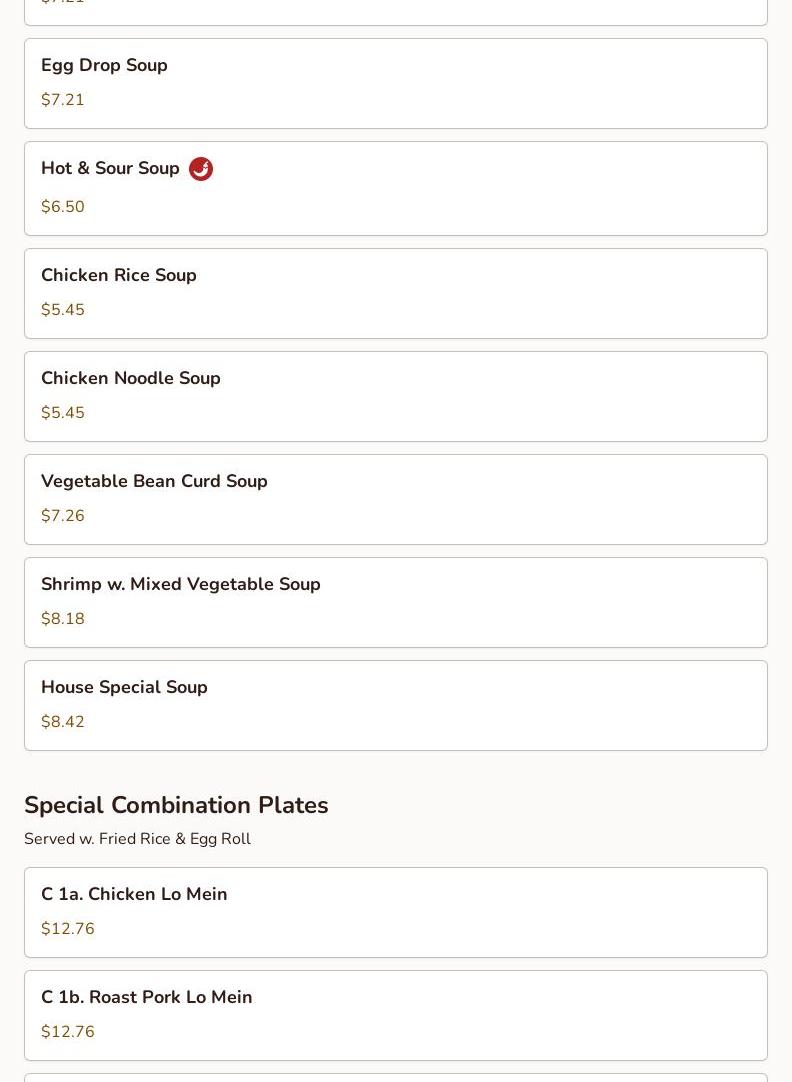The image size is (792, 1082).
Task: Select House Special Soup
Action: [396, 705]
